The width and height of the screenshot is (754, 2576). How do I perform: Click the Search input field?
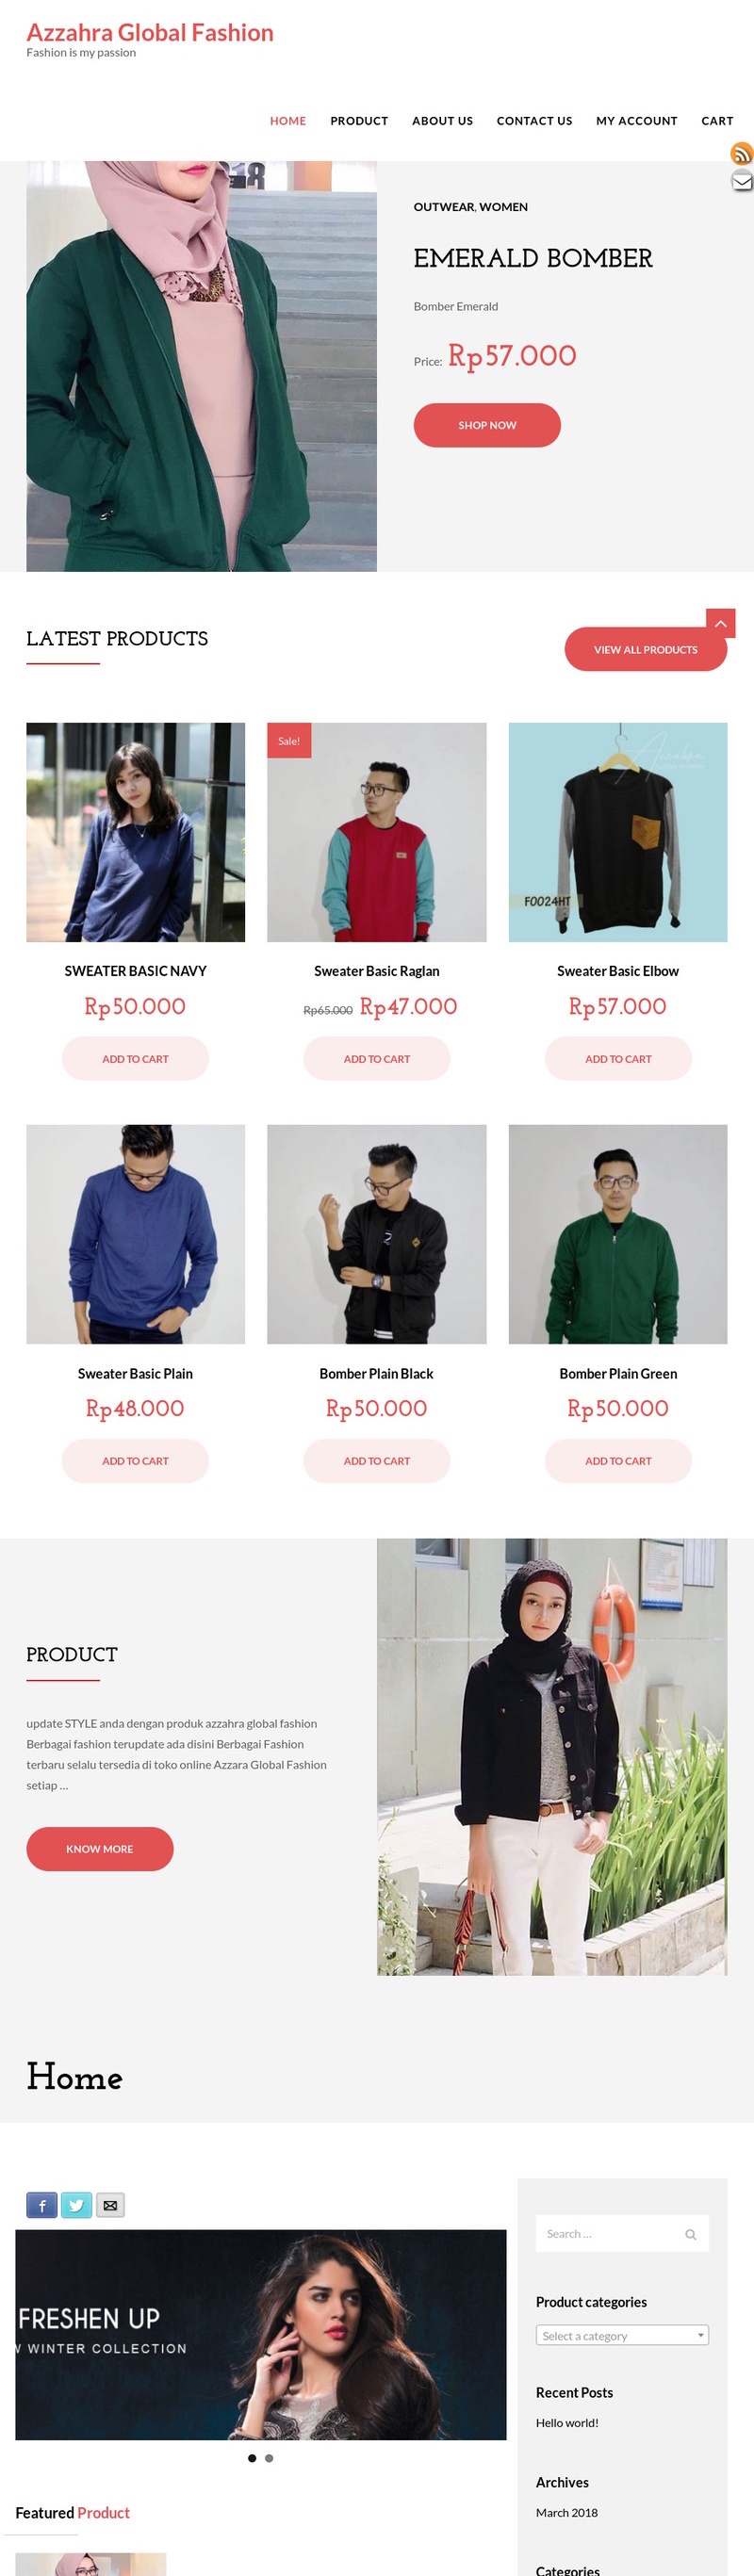(622, 2233)
